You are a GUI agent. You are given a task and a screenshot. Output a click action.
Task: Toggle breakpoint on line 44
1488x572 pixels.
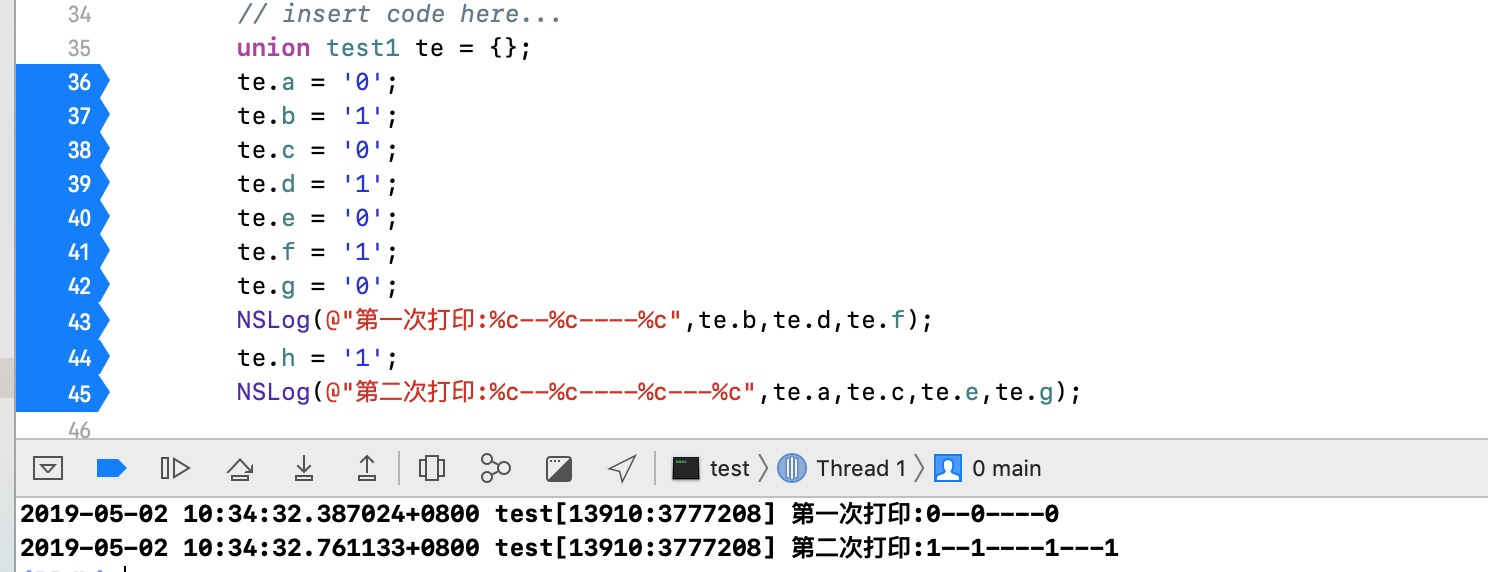(x=62, y=358)
